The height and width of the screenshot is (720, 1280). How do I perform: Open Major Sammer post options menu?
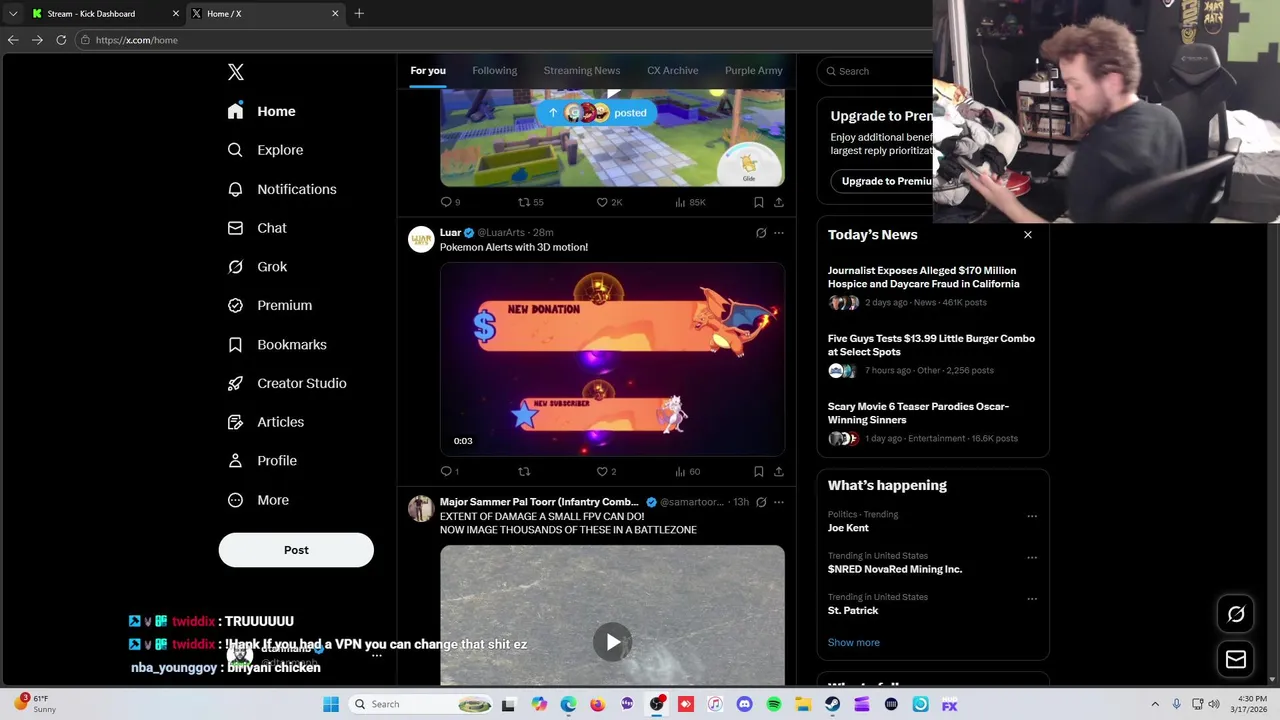[778, 502]
